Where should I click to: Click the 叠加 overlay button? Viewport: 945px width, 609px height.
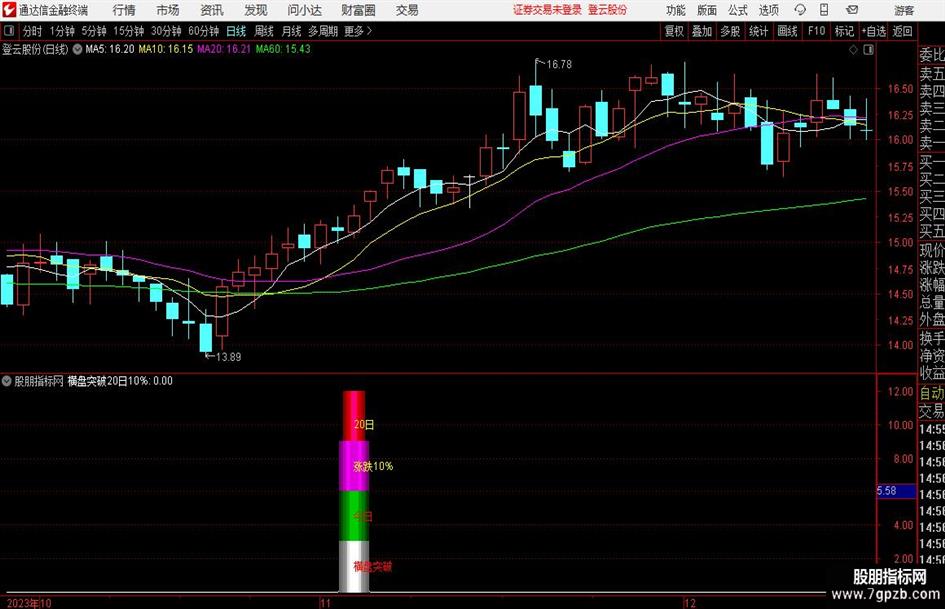pyautogui.click(x=702, y=31)
